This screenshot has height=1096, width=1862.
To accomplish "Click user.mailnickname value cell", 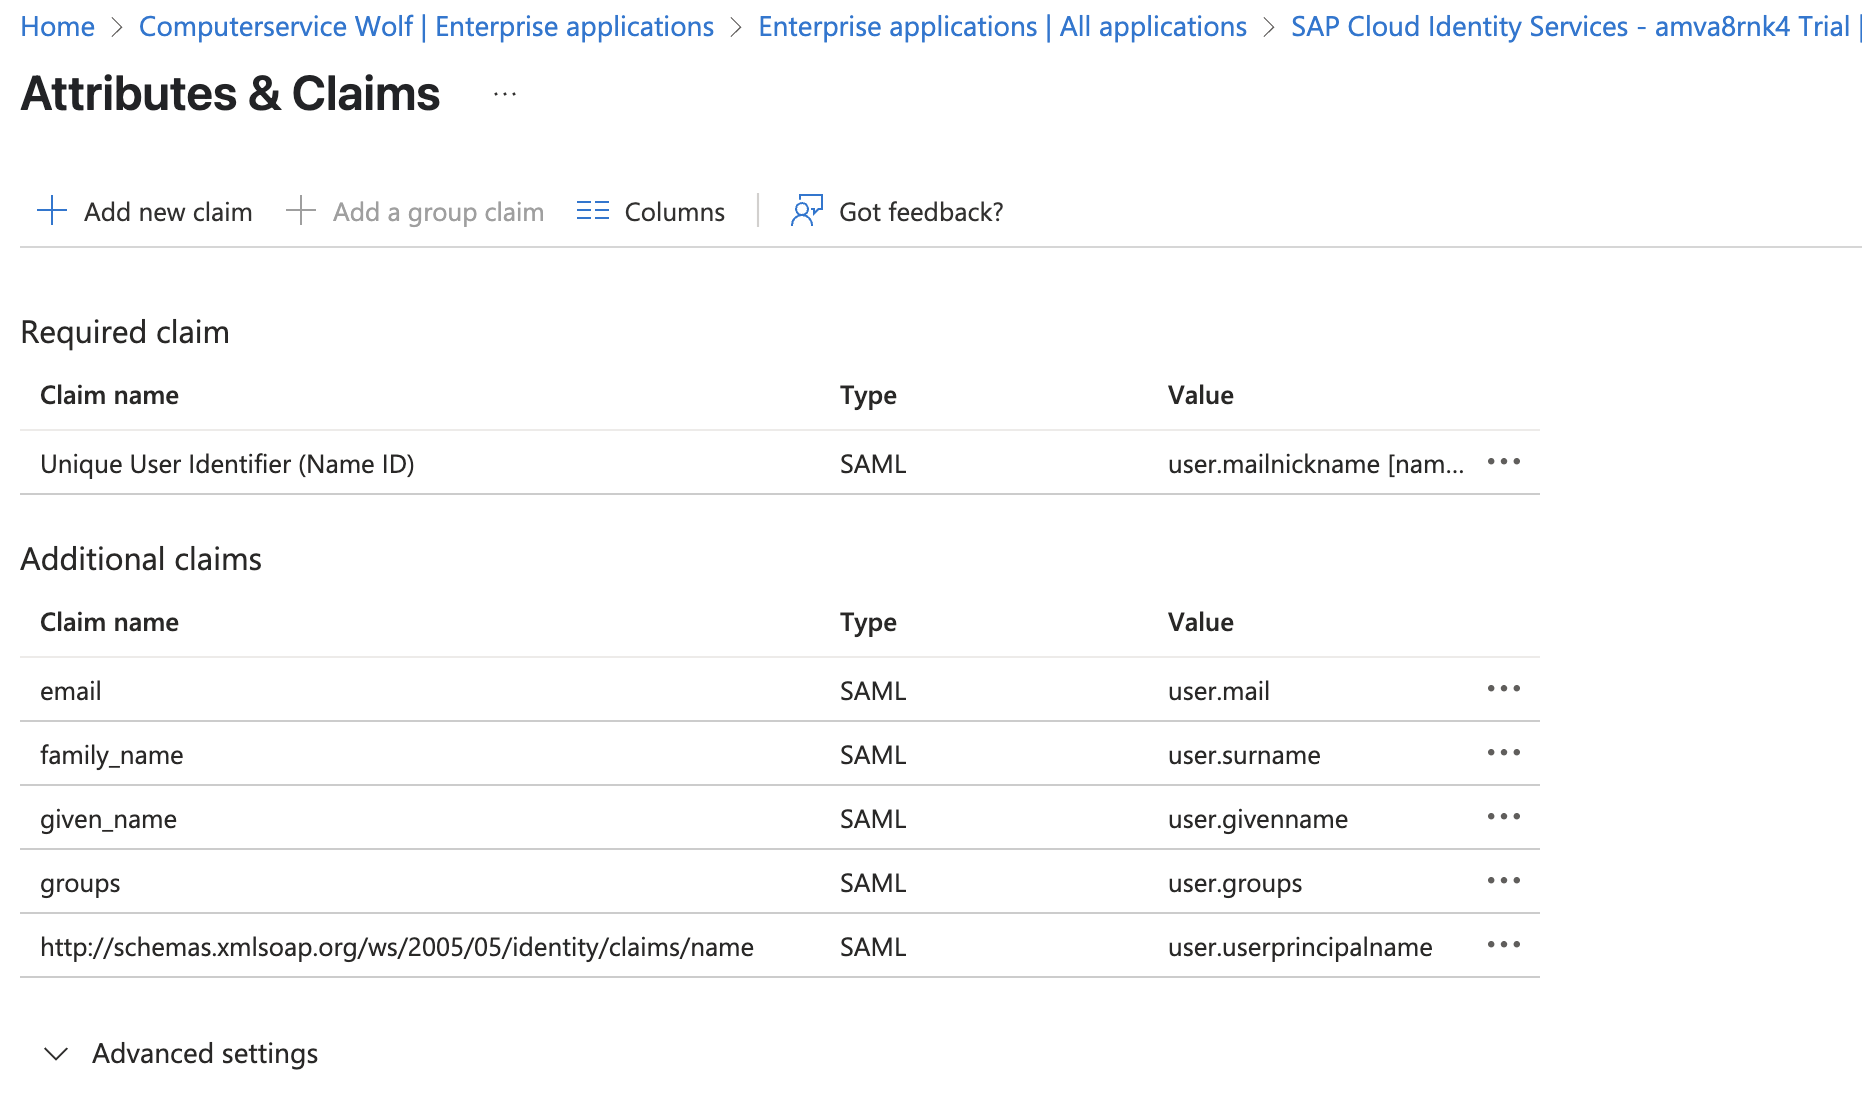I will (x=1316, y=464).
